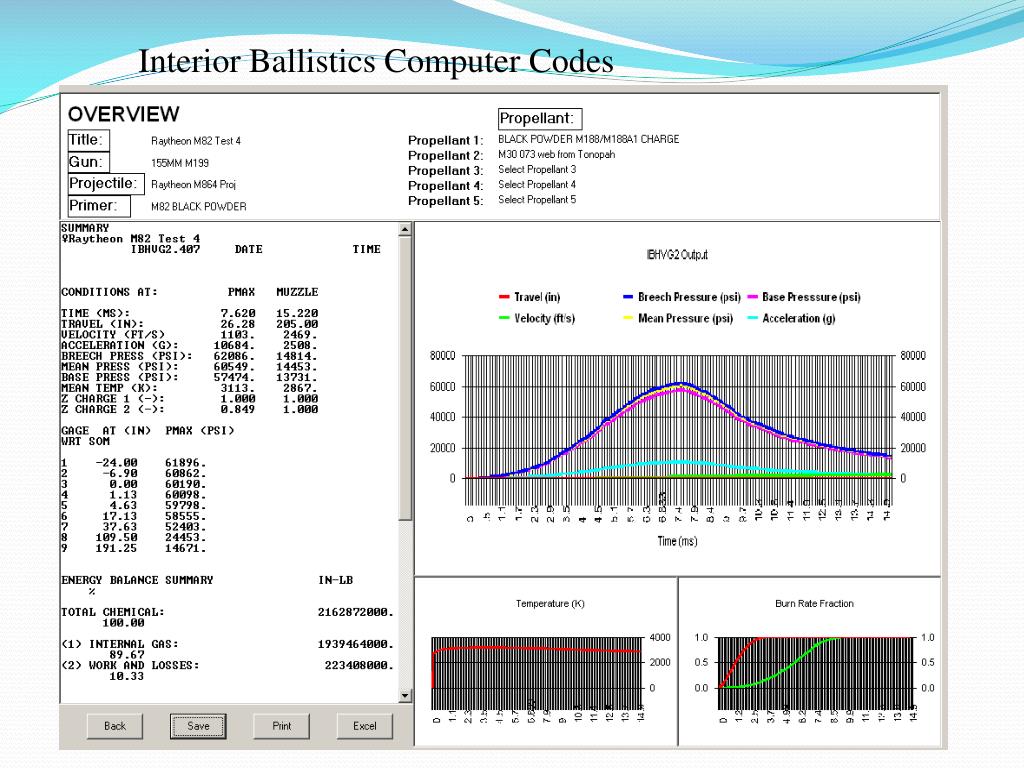Click gage row 1 value '61896.'
Screen dimensions: 1024x768
tap(185, 463)
